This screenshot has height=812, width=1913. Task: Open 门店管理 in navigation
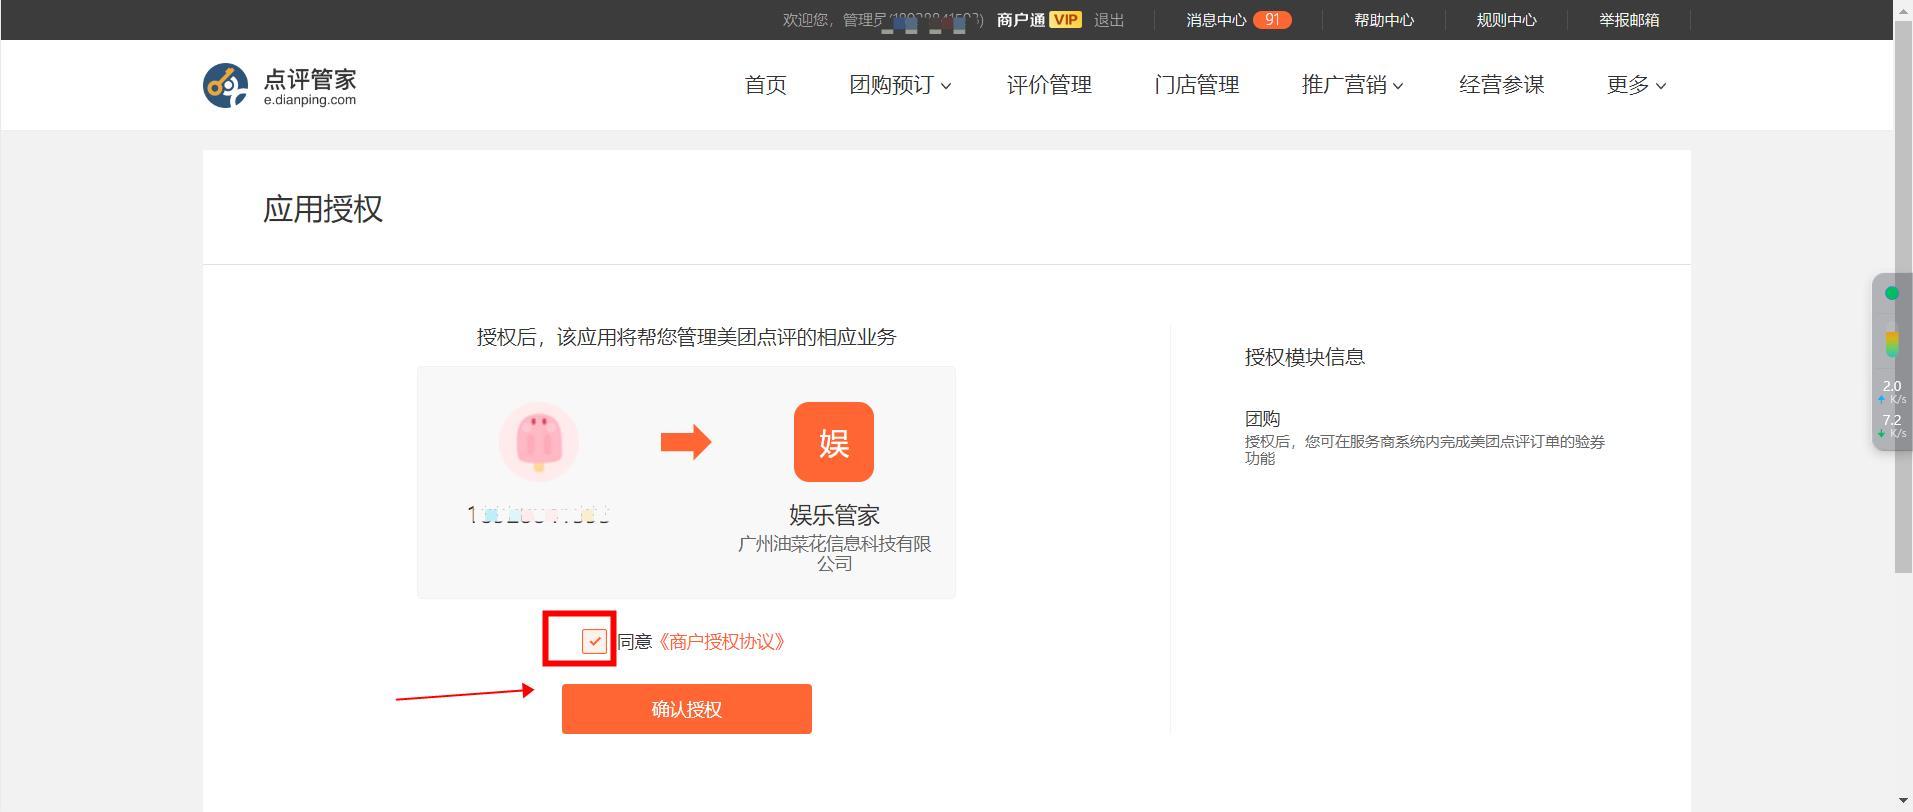[x=1197, y=85]
